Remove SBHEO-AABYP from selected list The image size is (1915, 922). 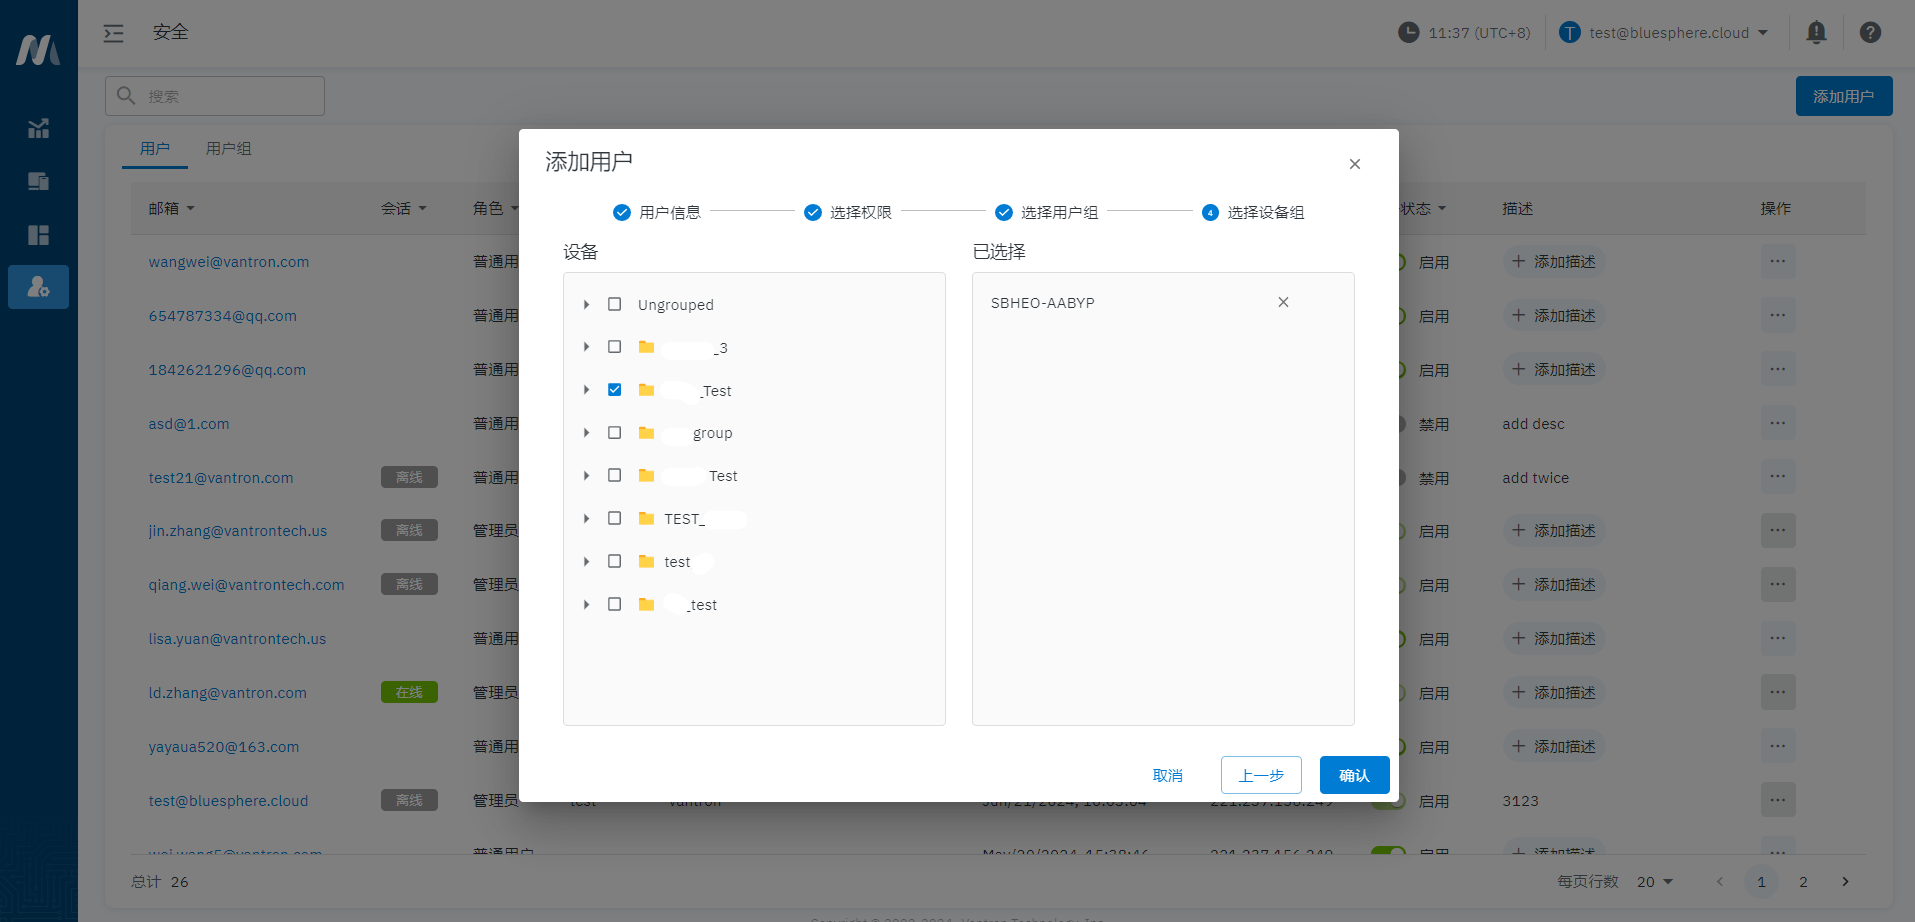1283,302
